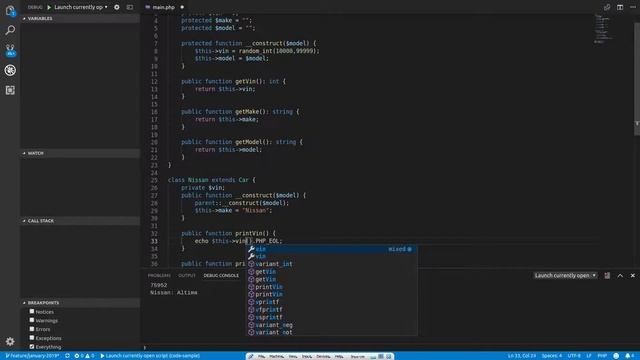
Task: Collapse the CALL STACK section
Action: [x=80, y=221]
